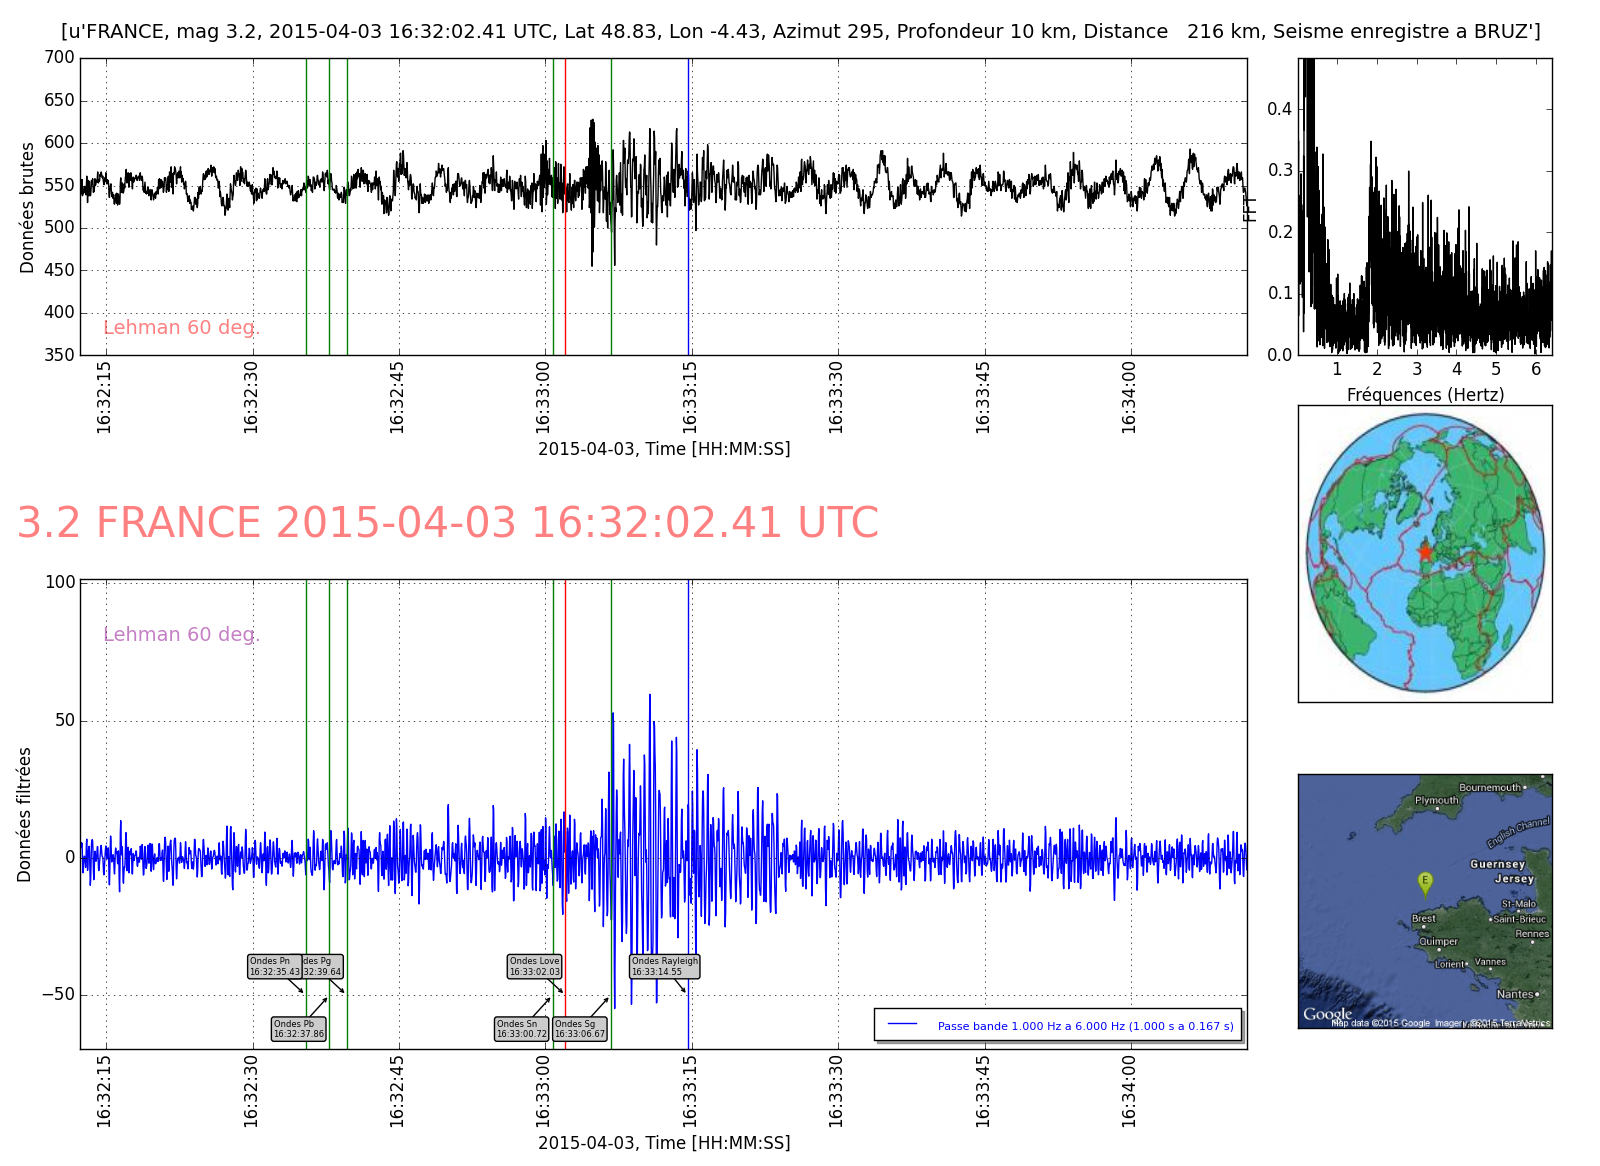Click the Guernsey label on the map

point(1497,864)
